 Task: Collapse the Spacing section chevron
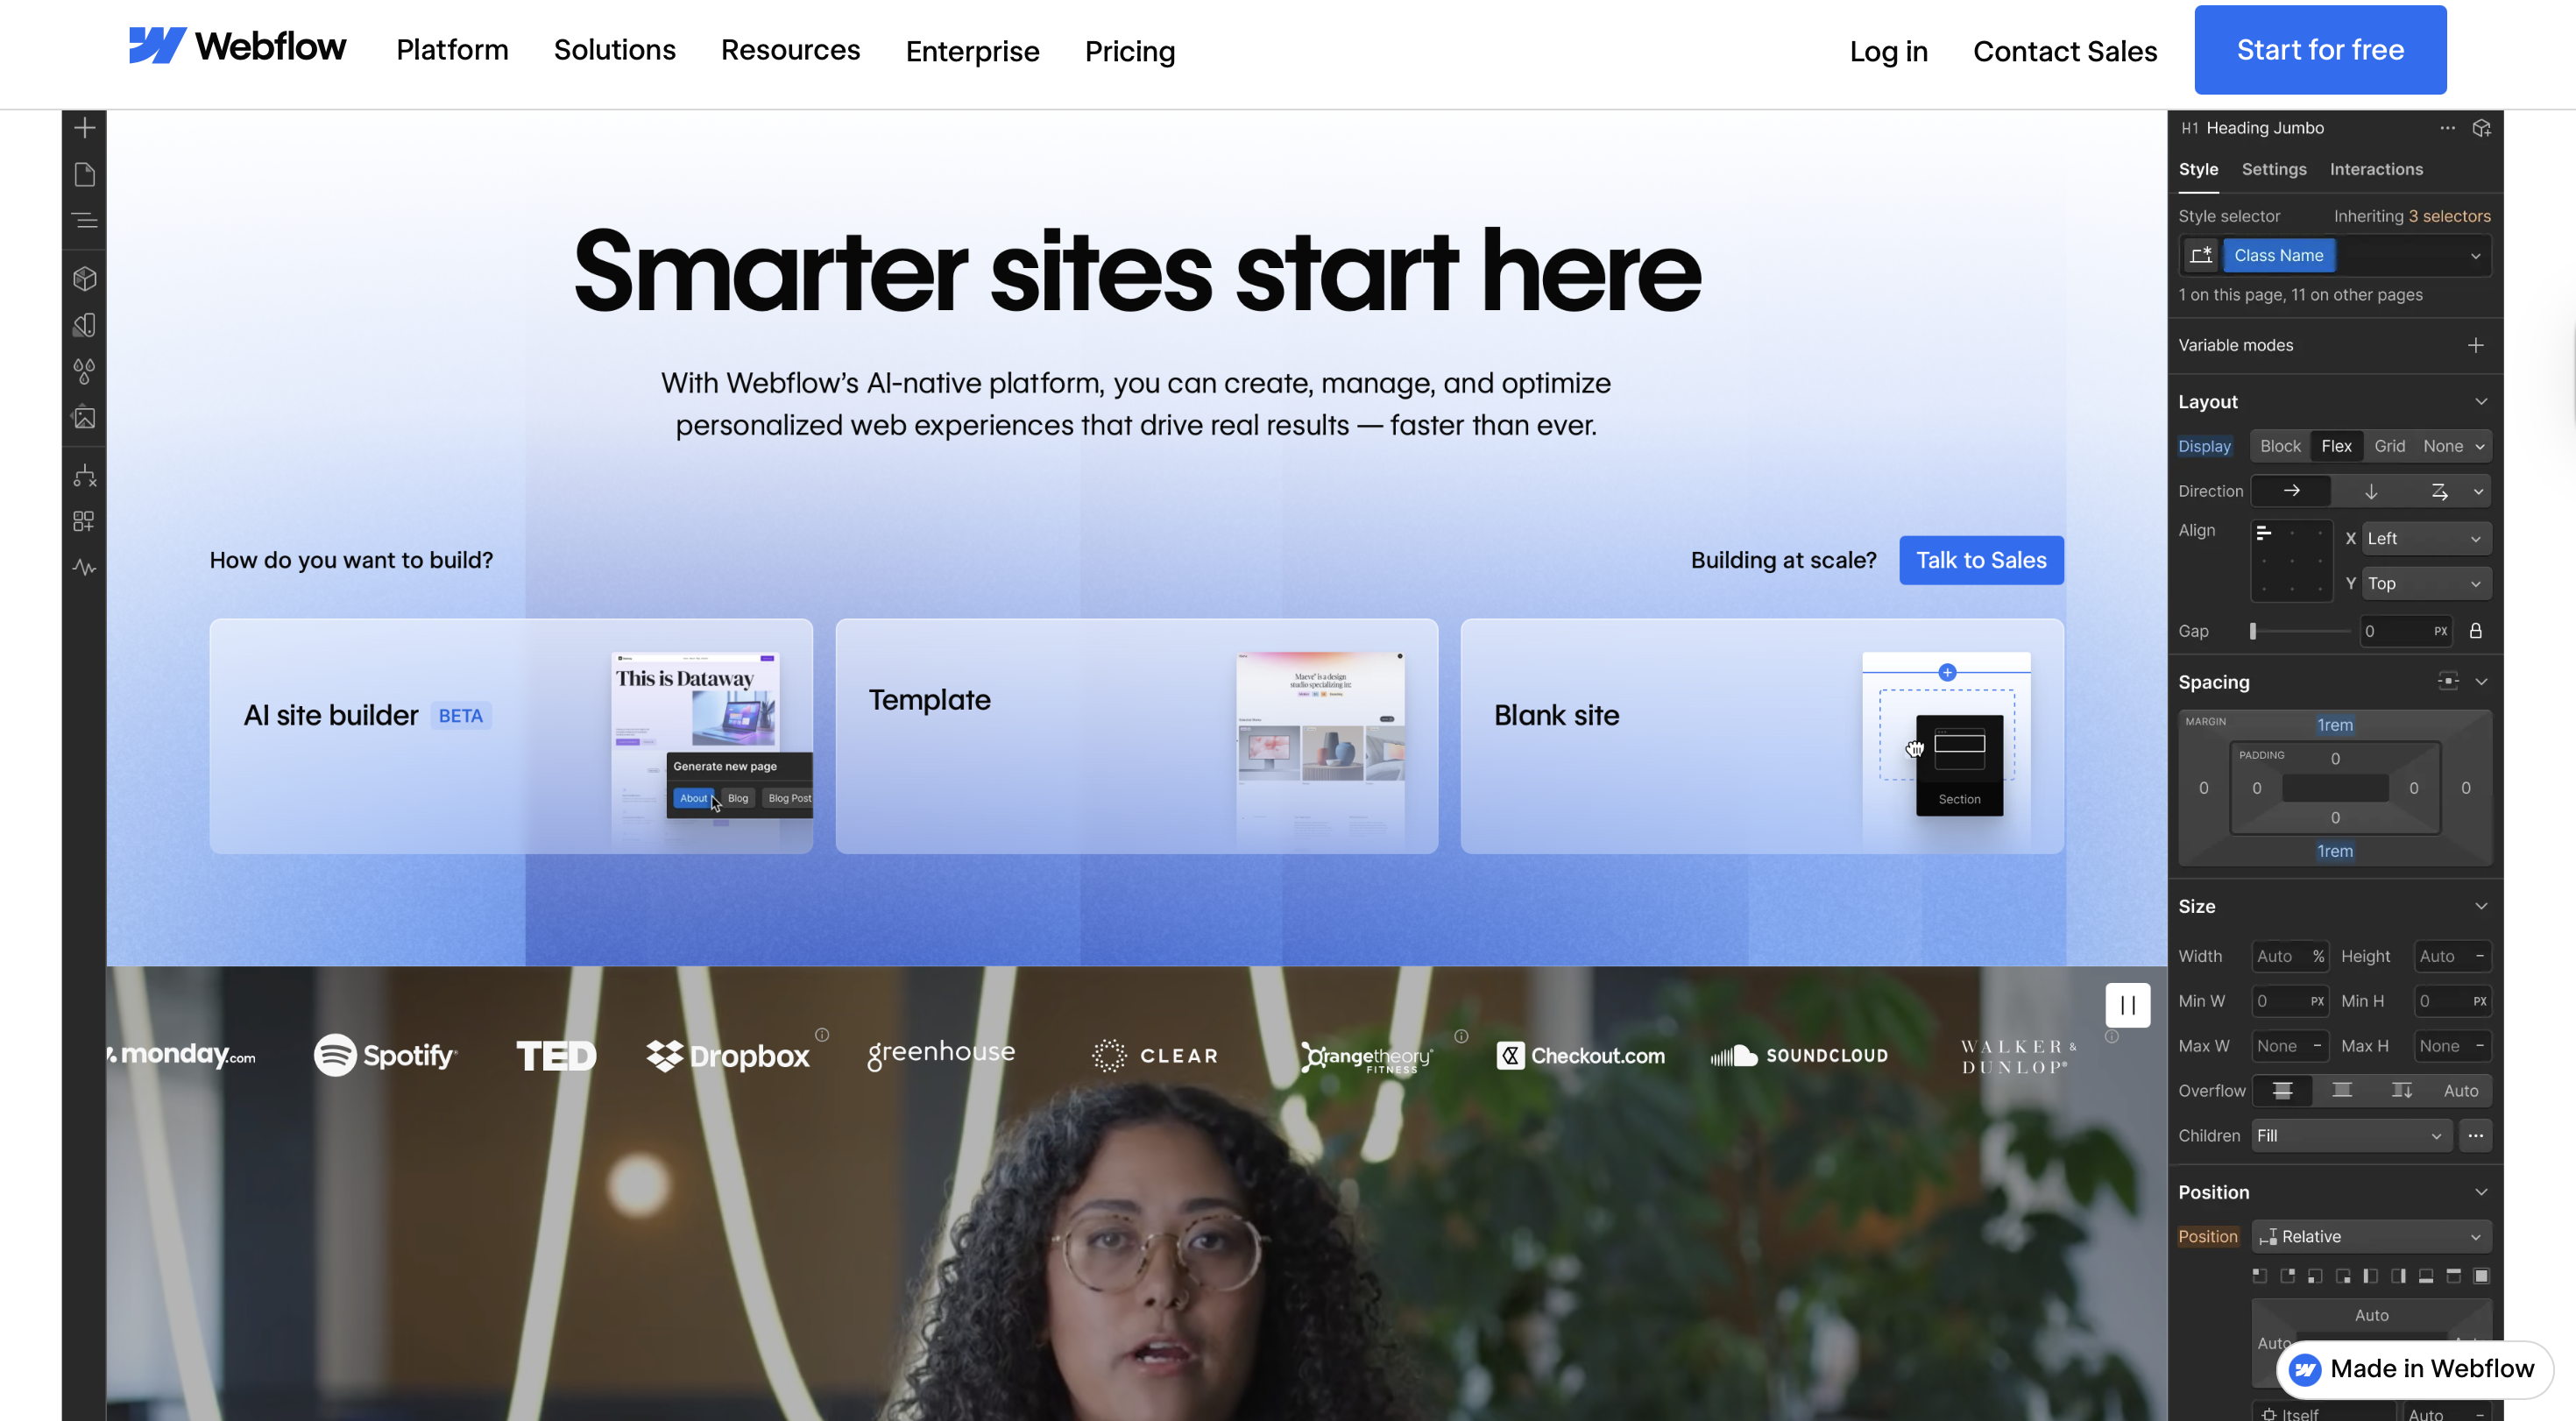pyautogui.click(x=2481, y=682)
